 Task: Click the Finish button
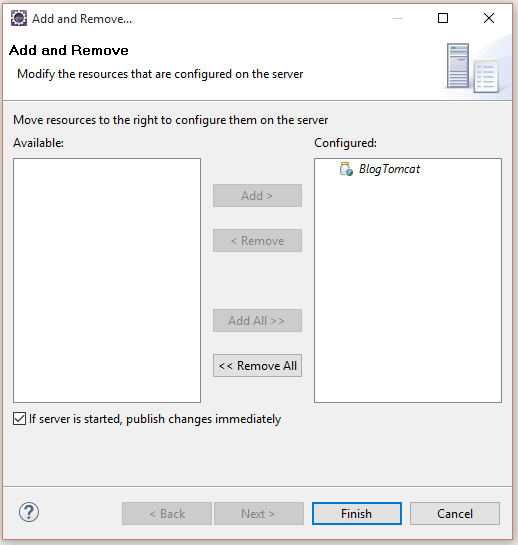pos(357,513)
